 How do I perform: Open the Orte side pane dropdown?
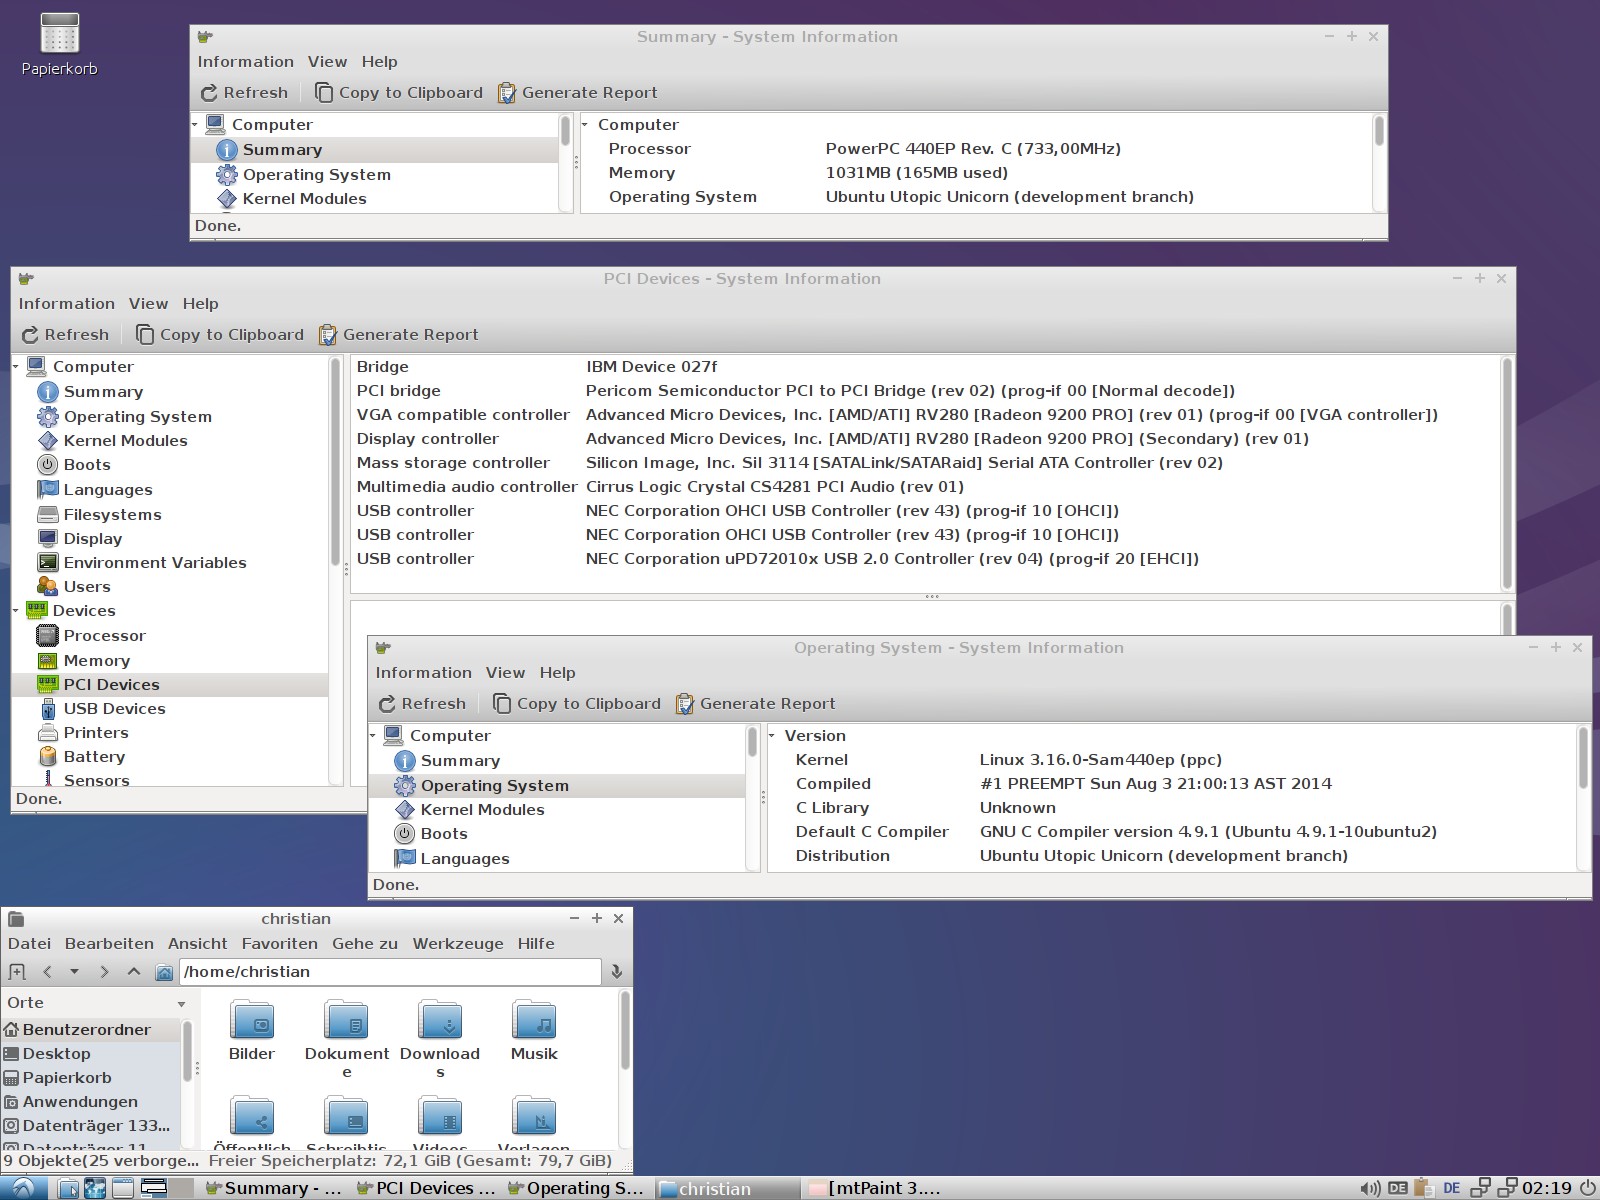tap(181, 1004)
